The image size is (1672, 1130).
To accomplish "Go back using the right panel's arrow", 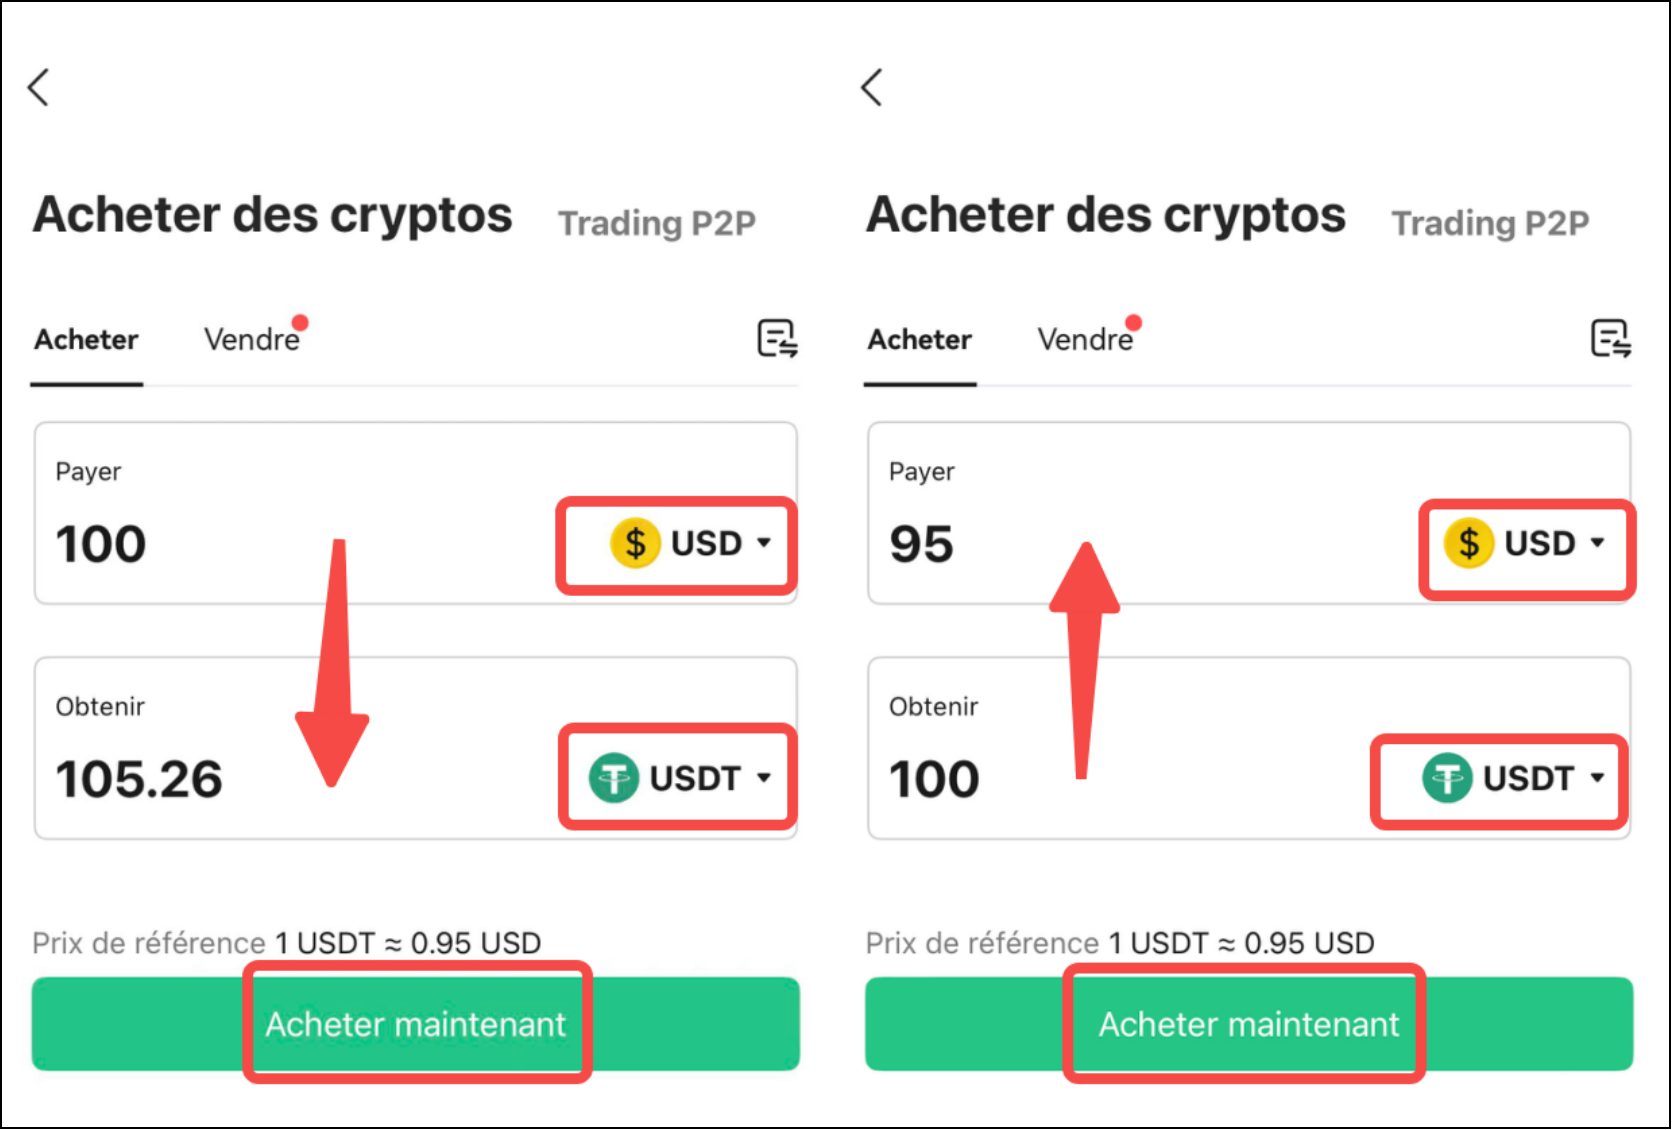I will [x=872, y=87].
